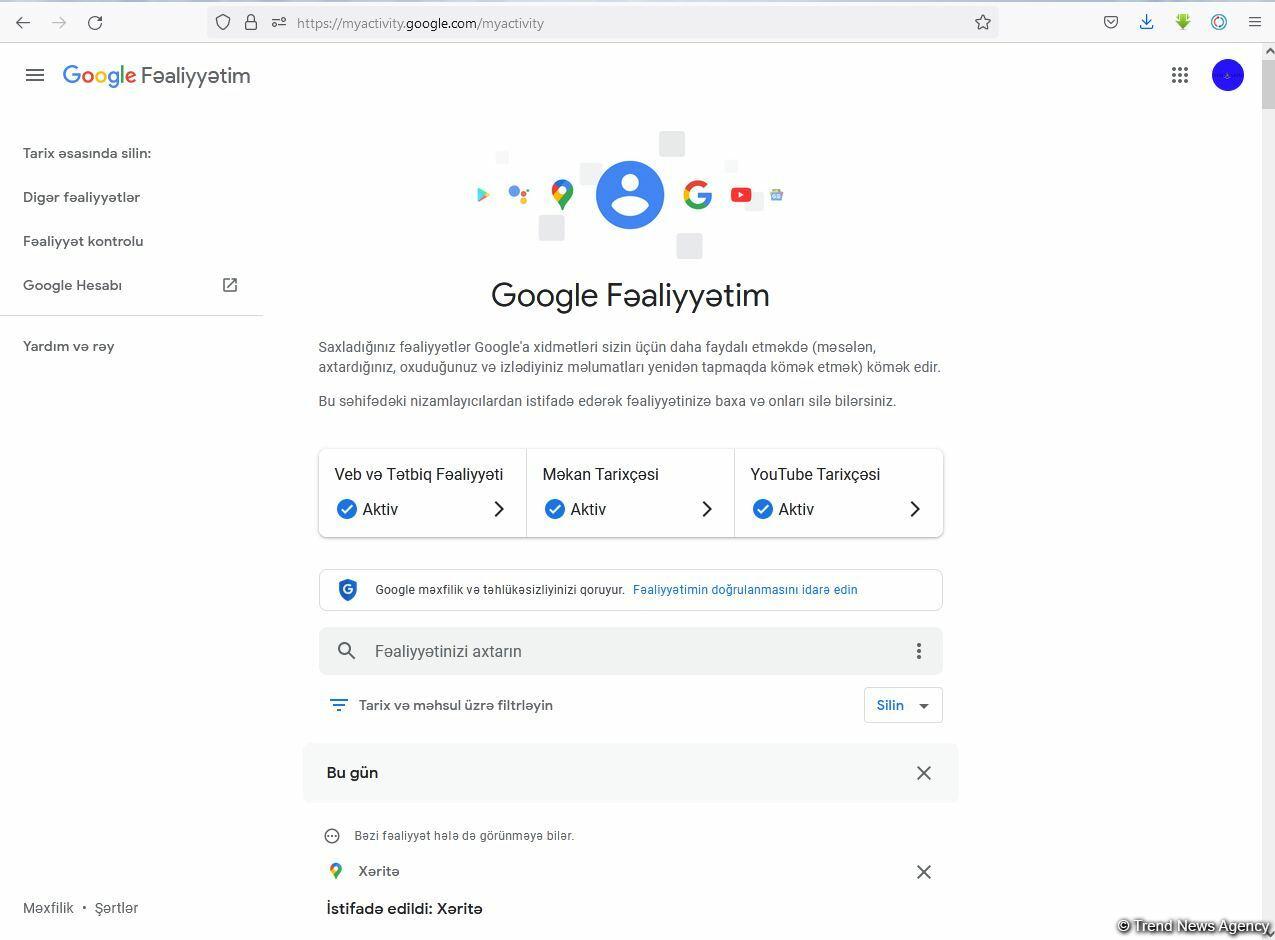The image size is (1275, 940).
Task: Click the Maps icon next to Xəritə
Action: pyautogui.click(x=336, y=871)
